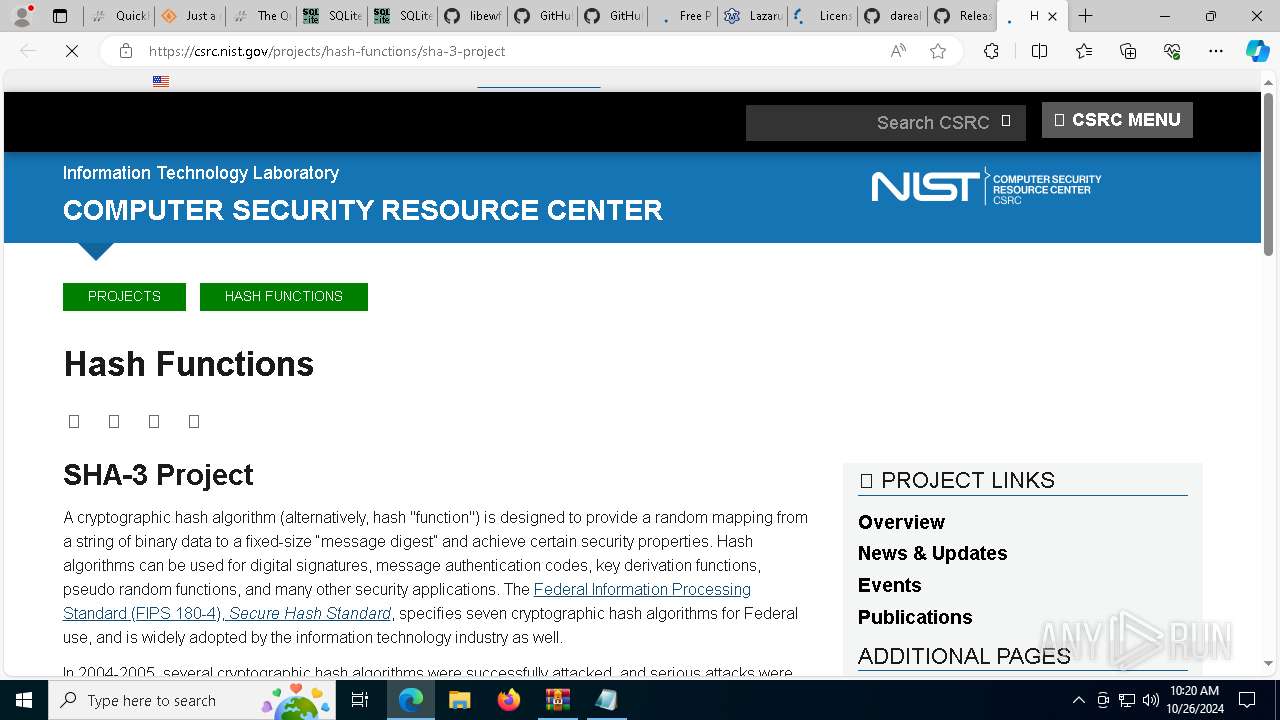The image size is (1280, 720).
Task: Switch to the Releas tab
Action: [x=964, y=16]
